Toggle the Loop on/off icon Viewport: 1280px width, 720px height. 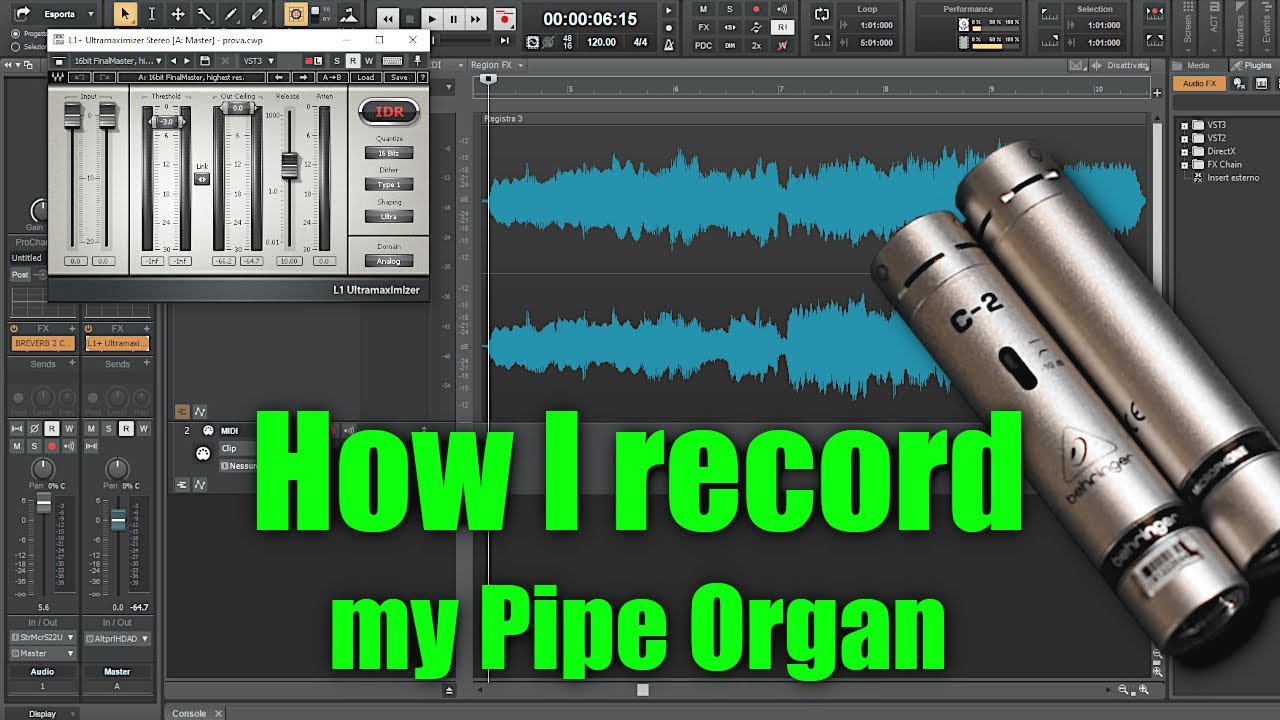(x=821, y=14)
